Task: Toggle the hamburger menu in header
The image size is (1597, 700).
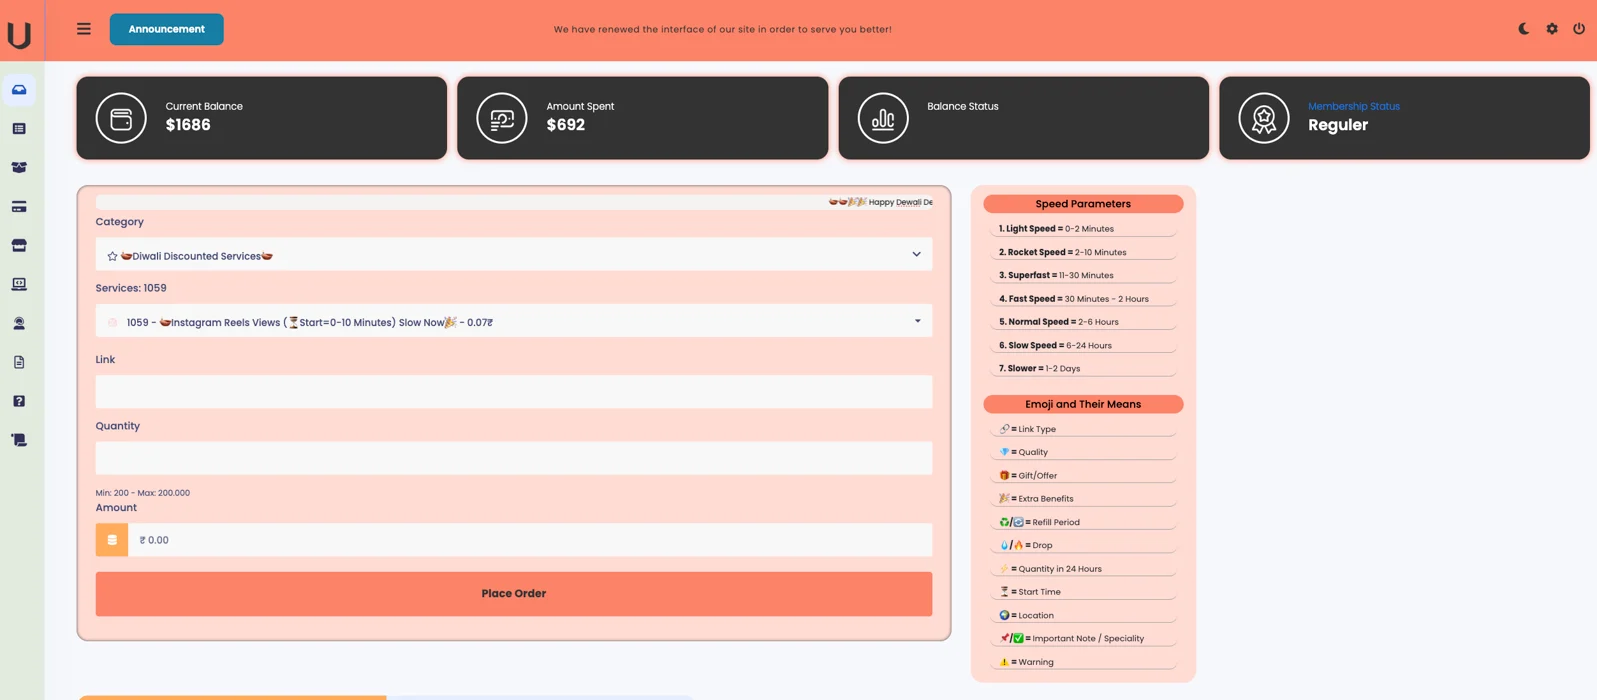Action: coord(84,29)
